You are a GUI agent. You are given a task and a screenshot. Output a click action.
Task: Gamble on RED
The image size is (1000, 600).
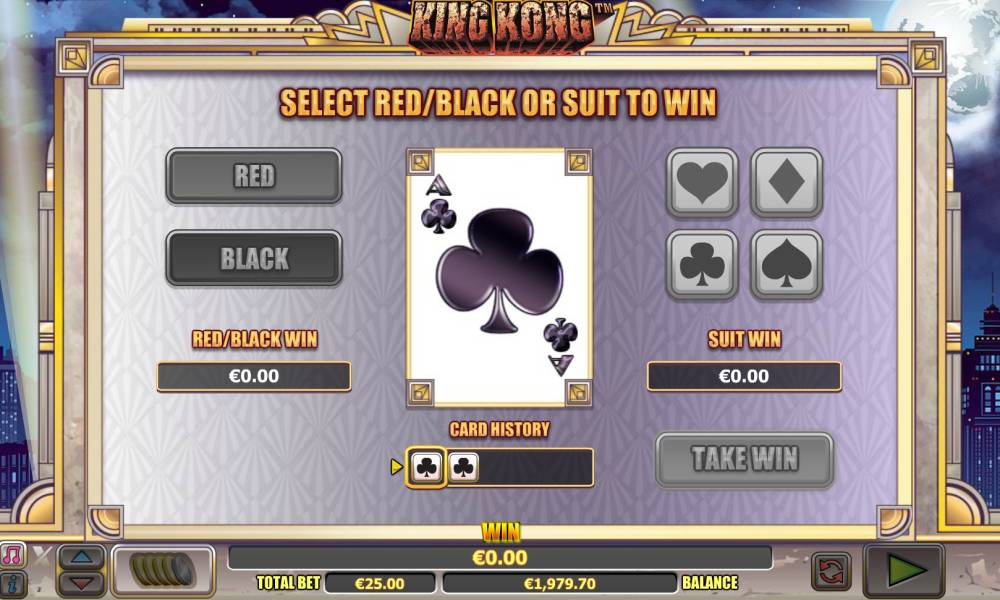click(x=254, y=176)
